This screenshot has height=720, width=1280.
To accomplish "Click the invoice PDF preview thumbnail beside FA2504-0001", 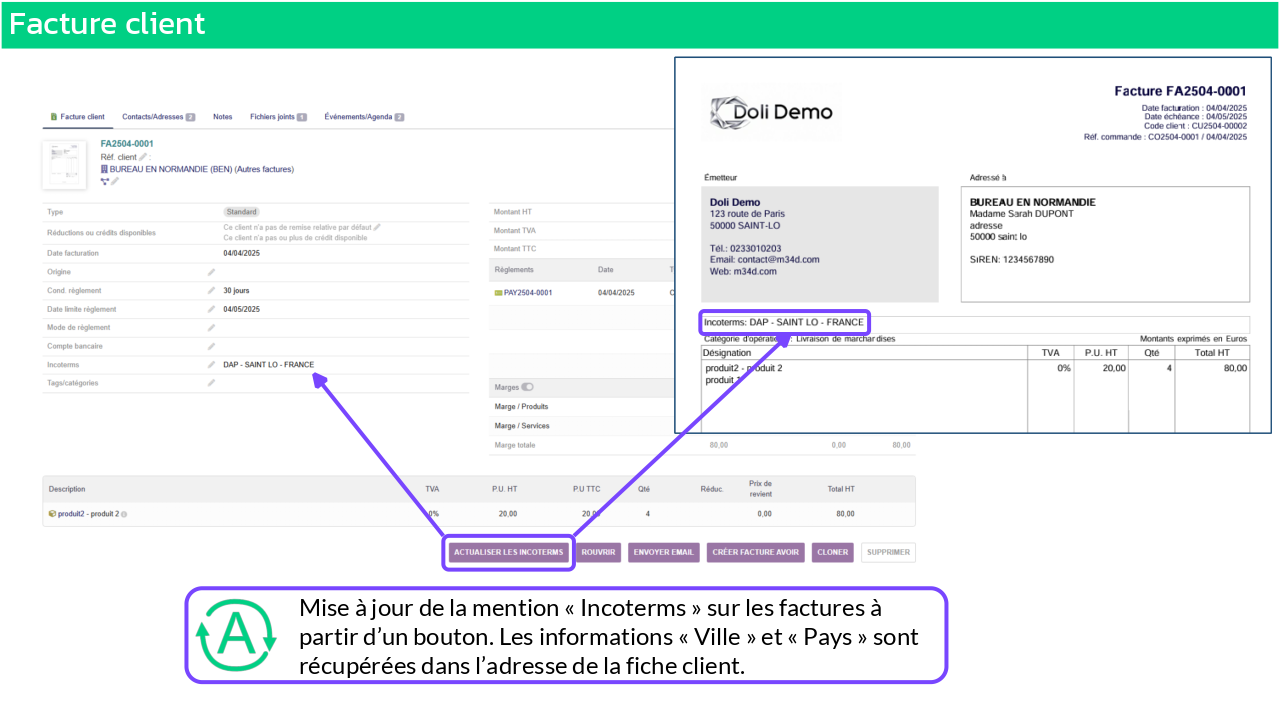I will (64, 164).
